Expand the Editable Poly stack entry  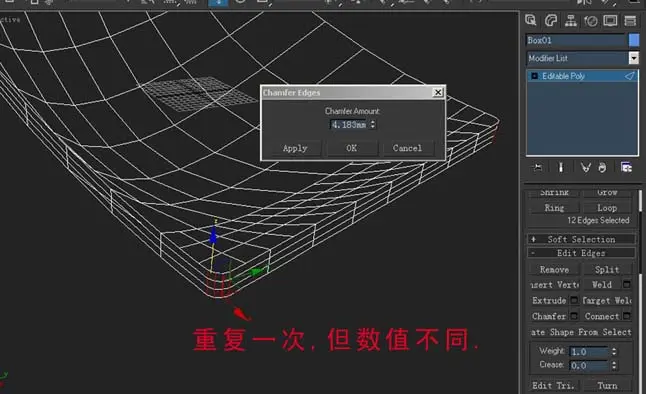[x=534, y=76]
